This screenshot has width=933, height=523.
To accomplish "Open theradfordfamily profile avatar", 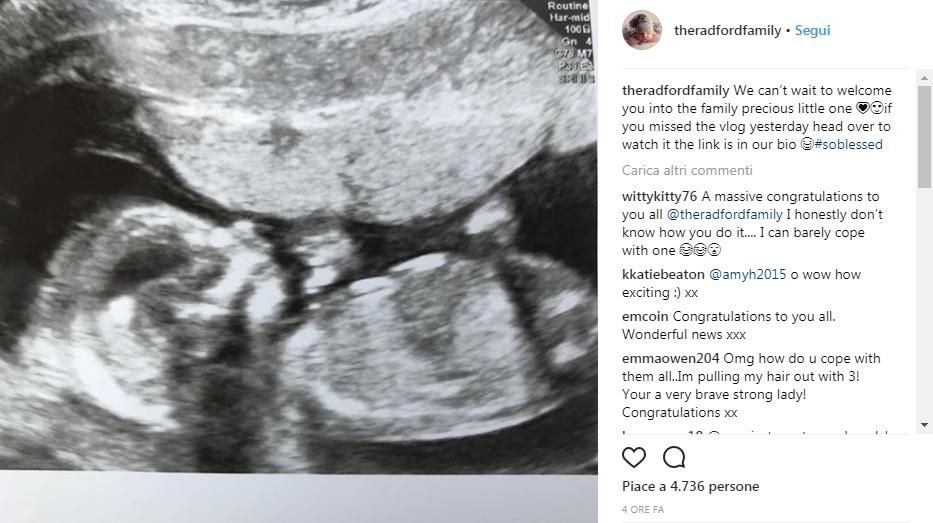I will pos(642,30).
